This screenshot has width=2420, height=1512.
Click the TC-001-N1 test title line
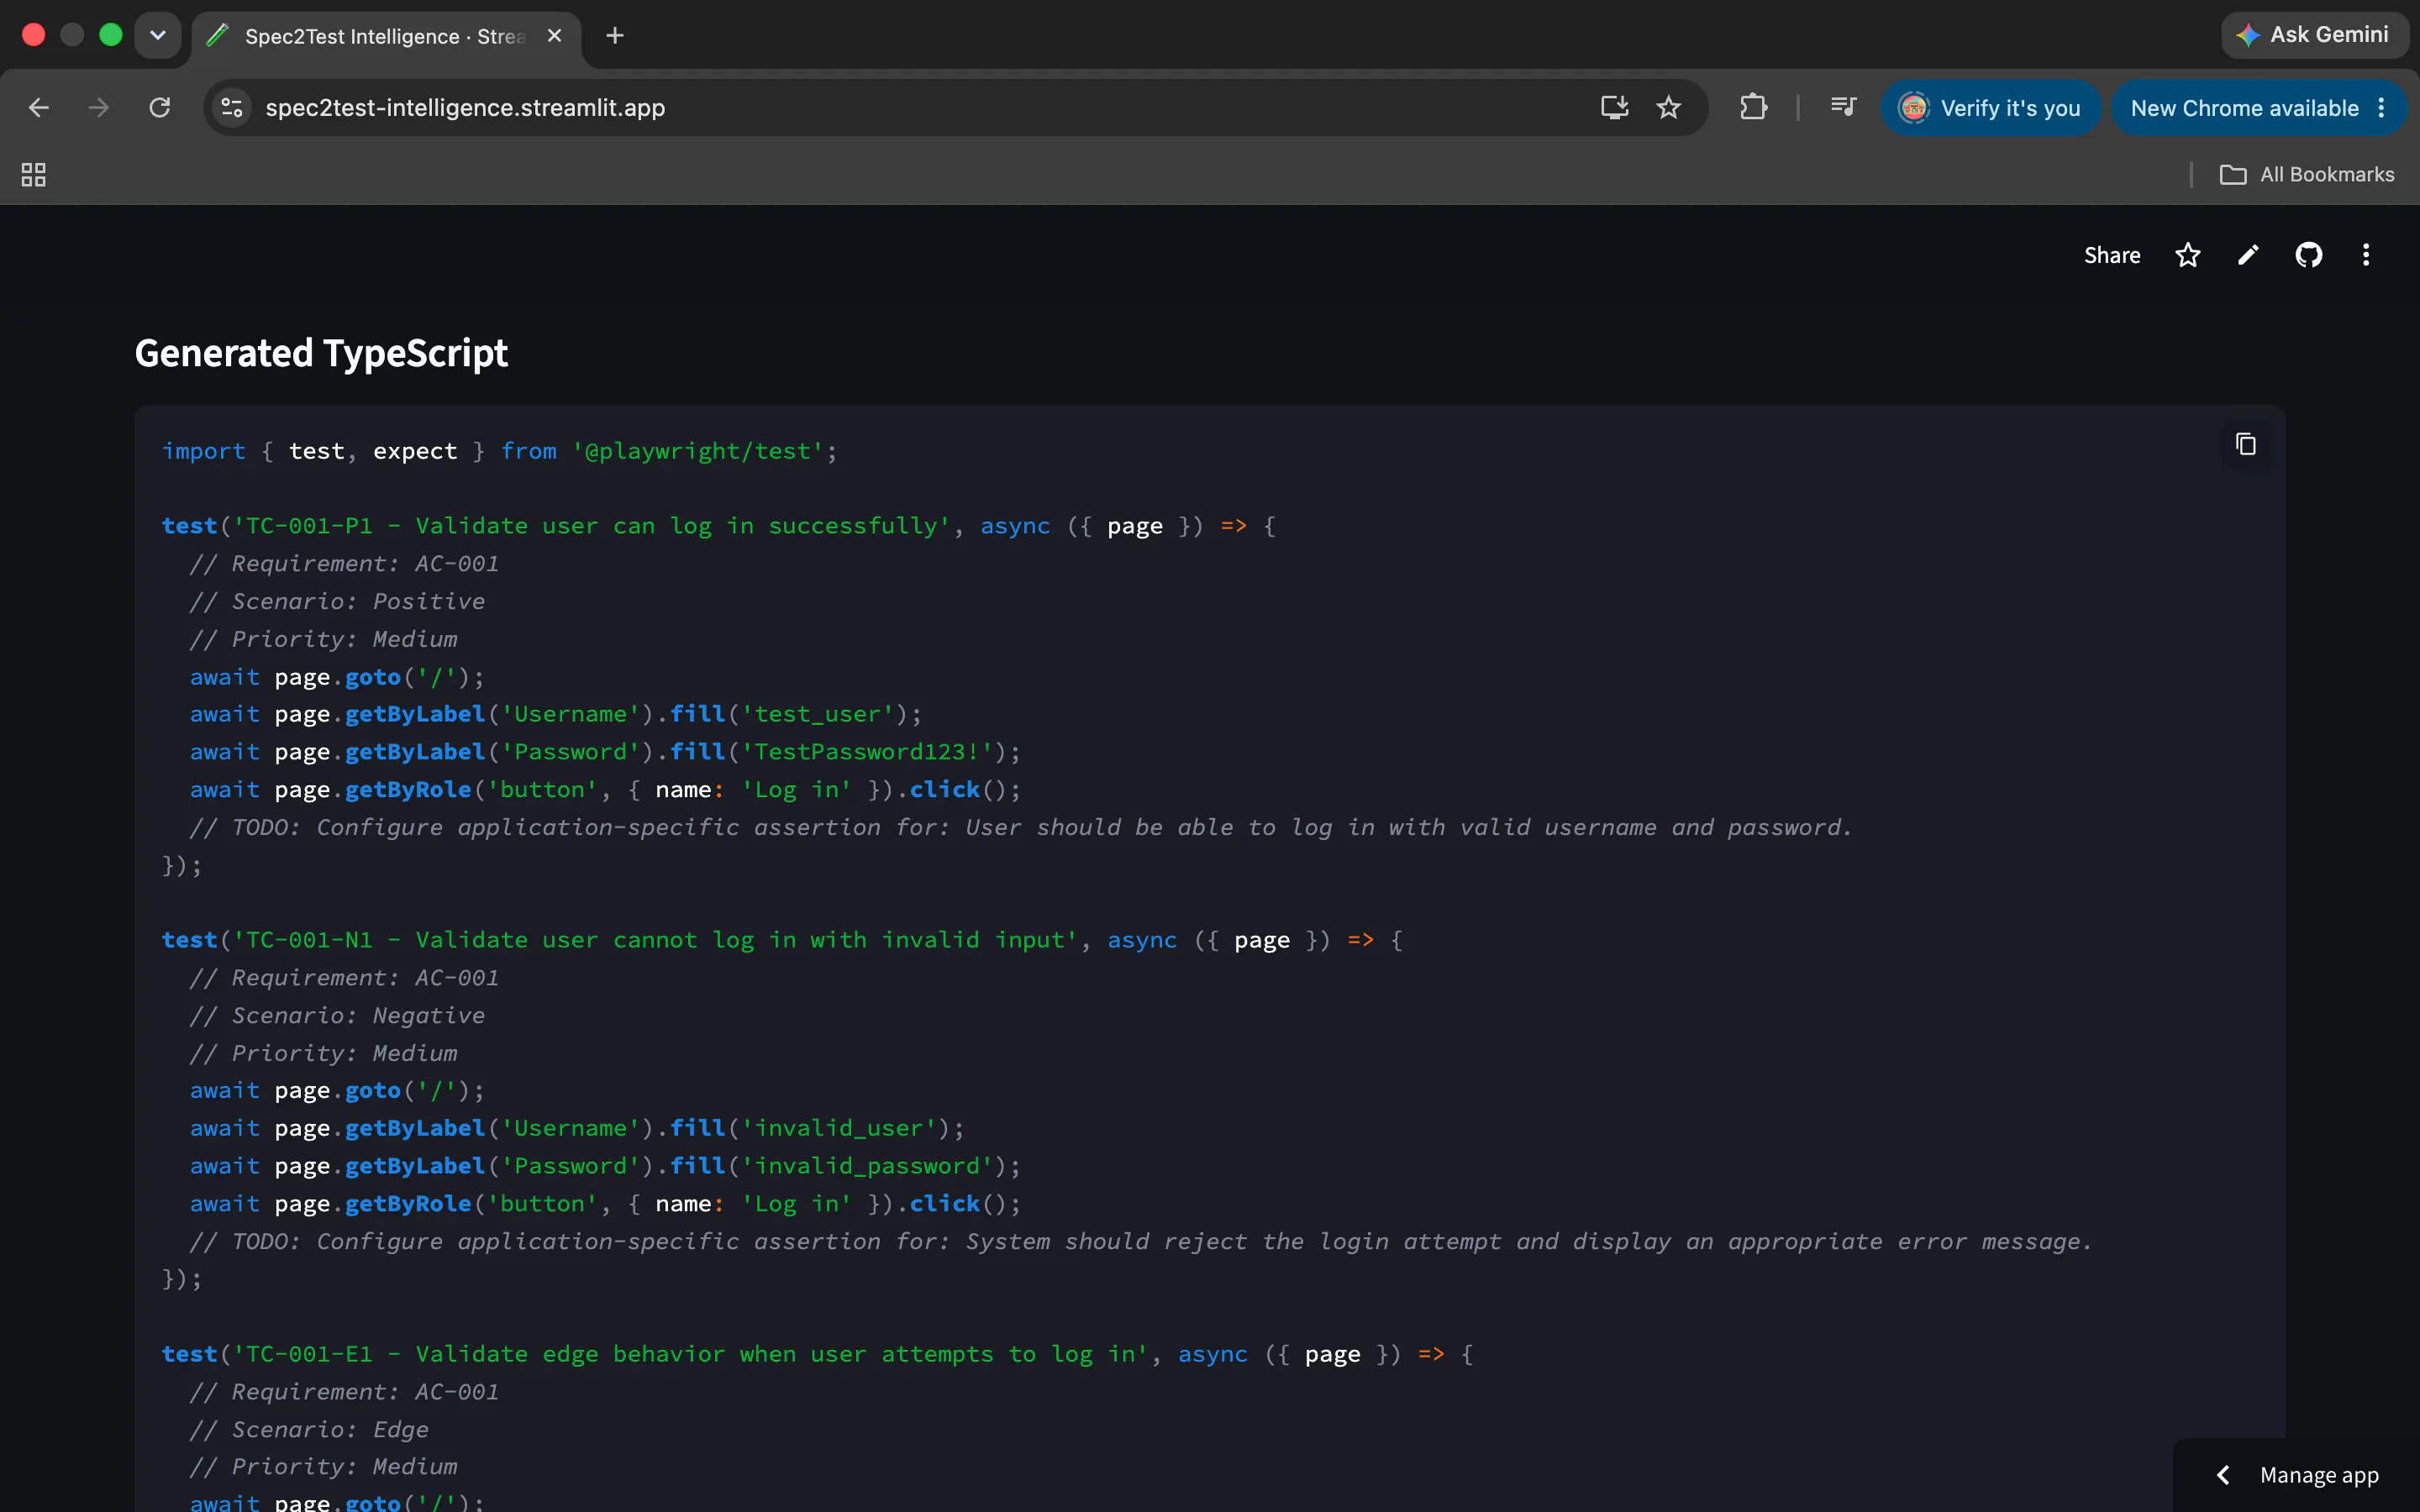(782, 940)
